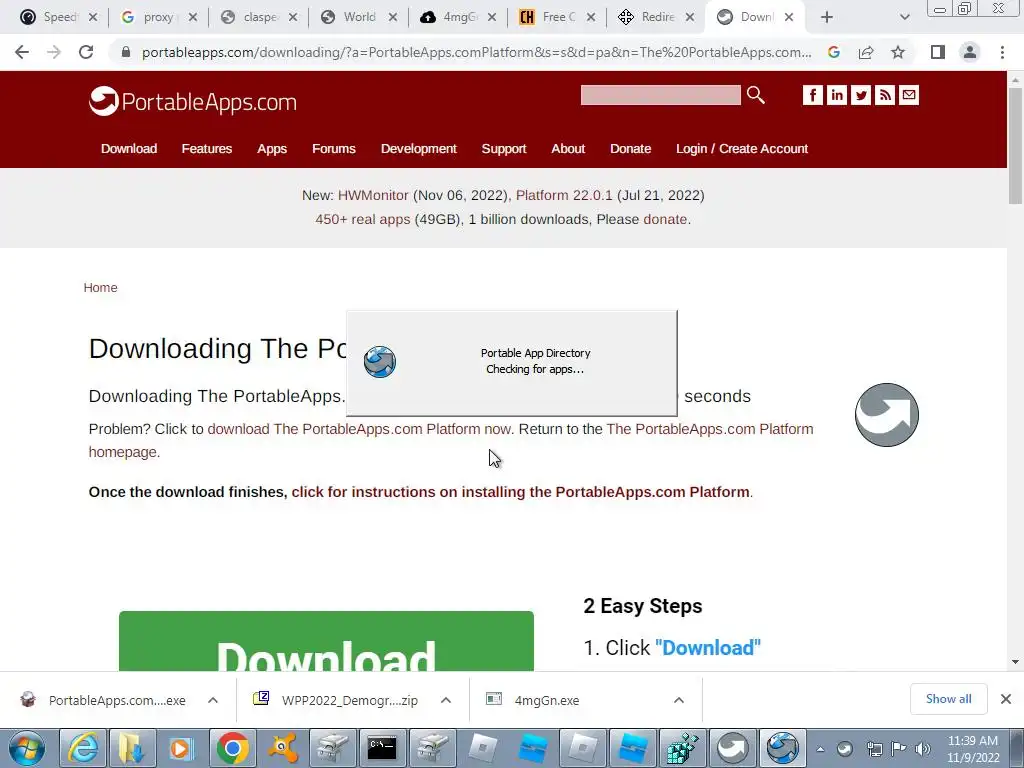Toggle the browser side panel icon
1024x768 pixels.
click(x=938, y=52)
